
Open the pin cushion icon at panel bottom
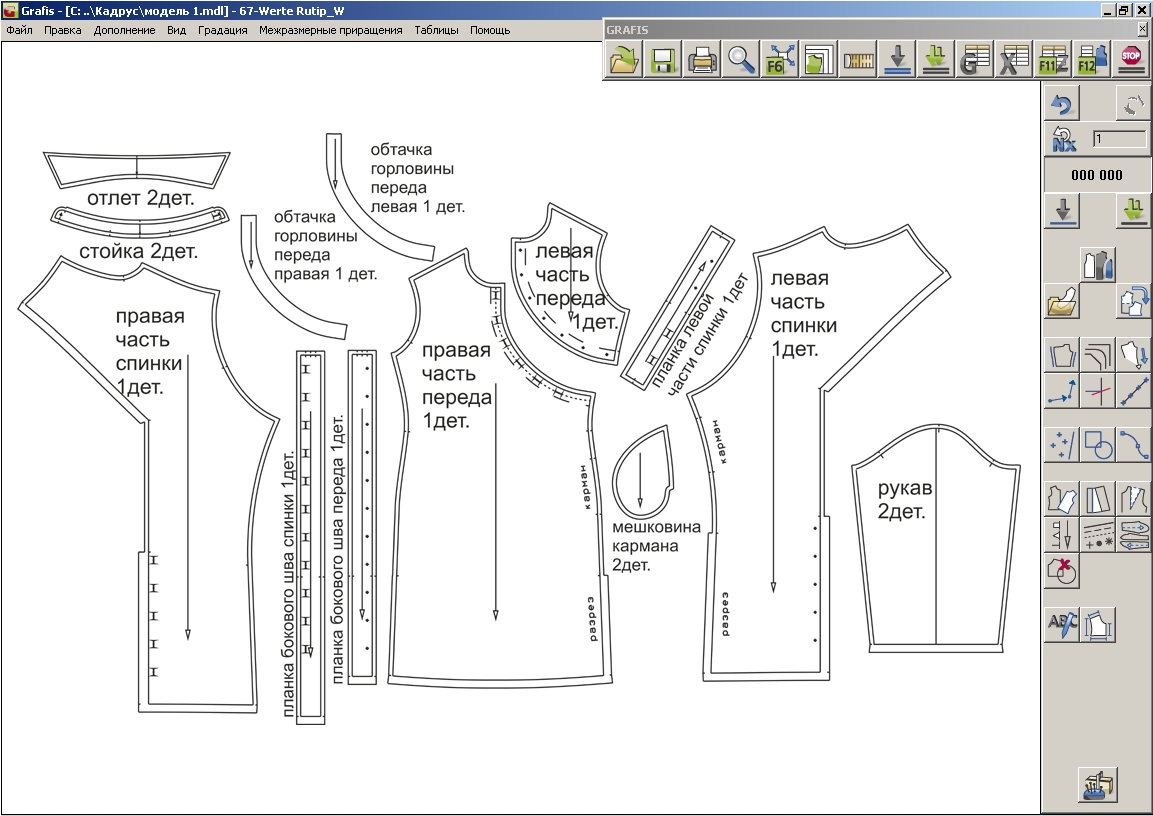pyautogui.click(x=1098, y=784)
